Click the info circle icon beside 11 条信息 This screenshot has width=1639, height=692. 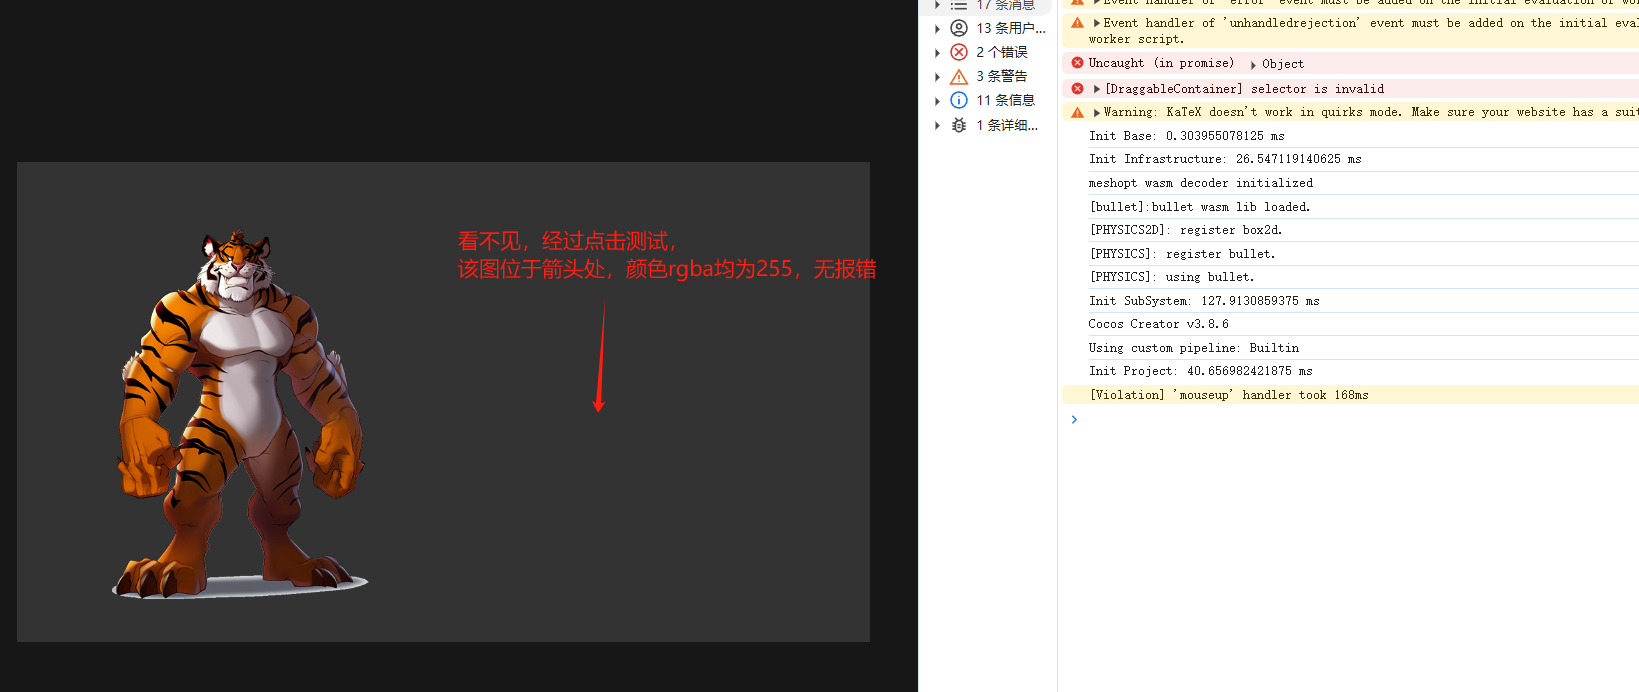click(x=959, y=100)
